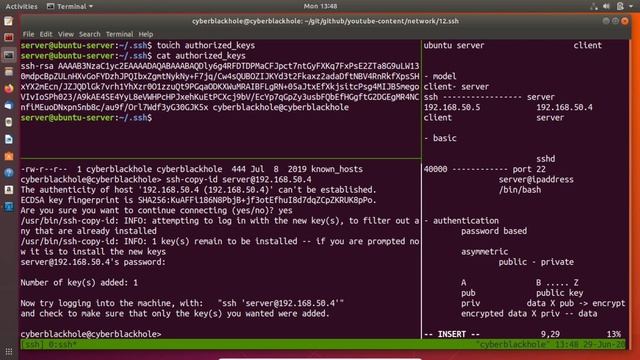The image size is (640, 360).
Task: Click '192.168.50.5' client IP in notes
Action: tap(452, 107)
